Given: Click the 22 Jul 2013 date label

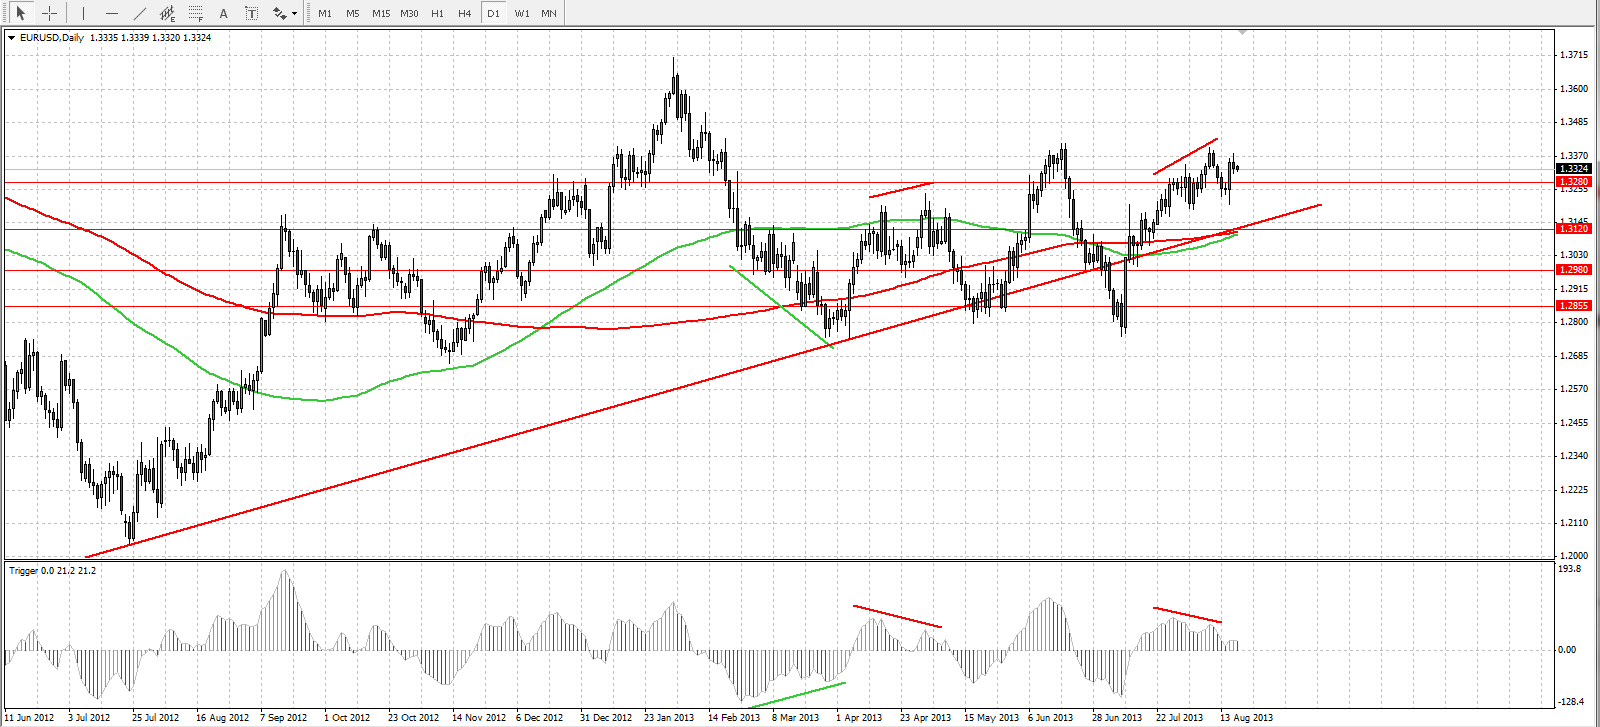Looking at the screenshot, I should point(1180,718).
